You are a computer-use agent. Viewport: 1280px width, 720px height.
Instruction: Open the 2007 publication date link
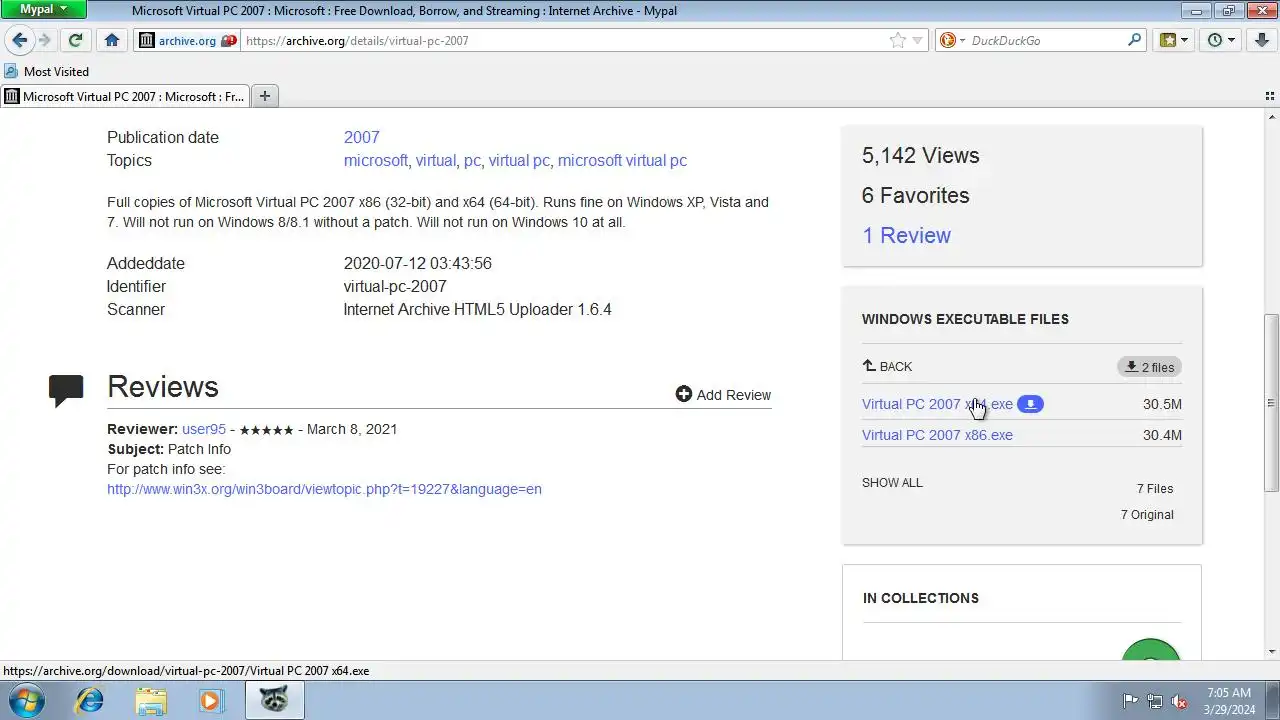coord(362,137)
